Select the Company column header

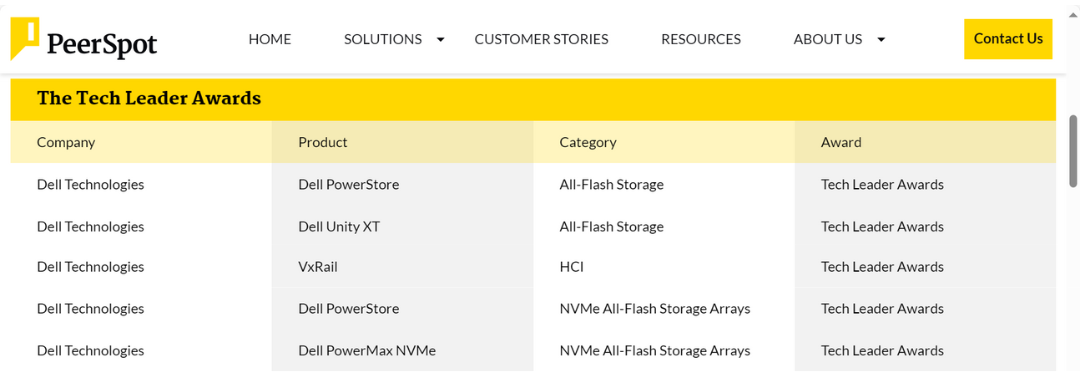pos(66,143)
